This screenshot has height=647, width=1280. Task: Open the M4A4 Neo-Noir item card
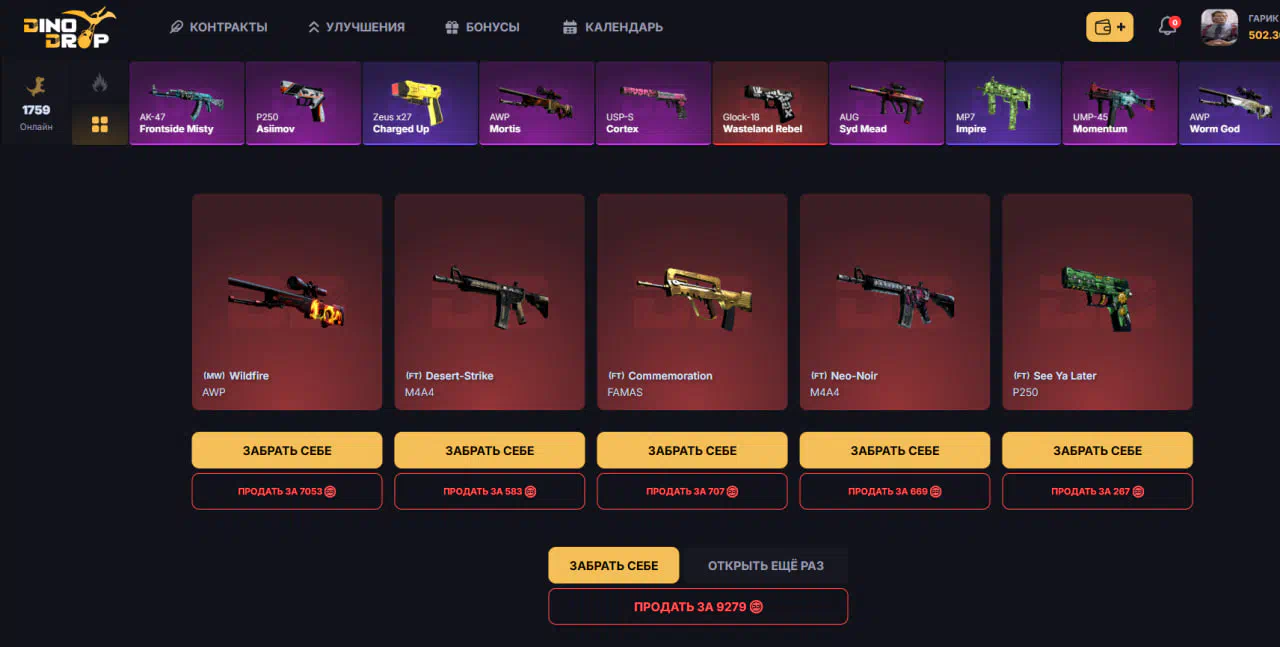(895, 302)
